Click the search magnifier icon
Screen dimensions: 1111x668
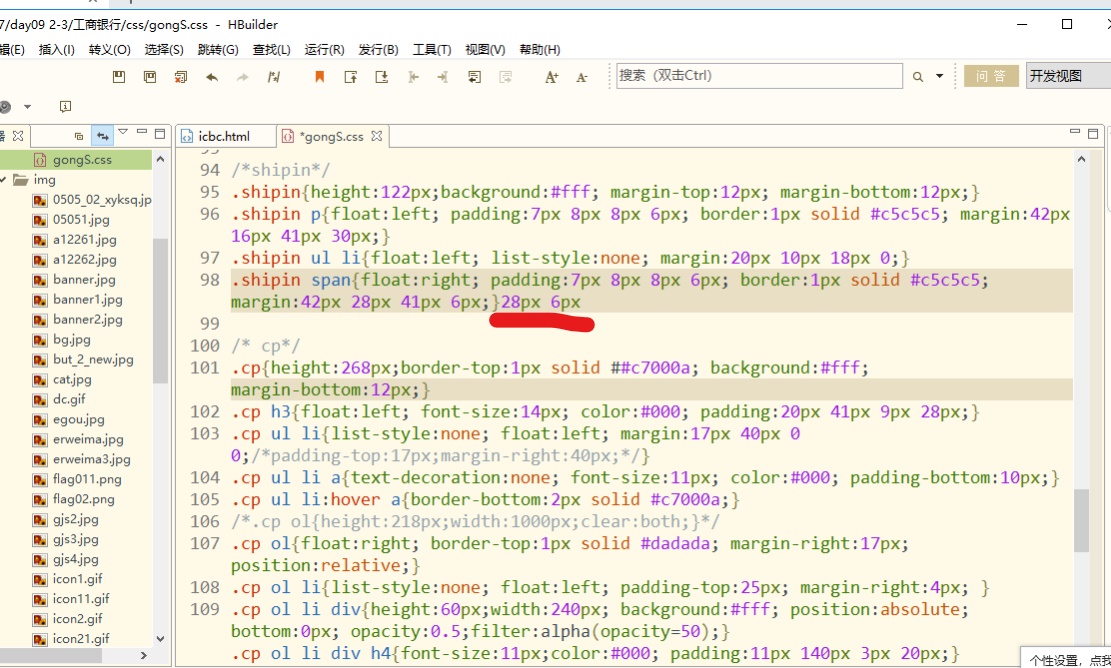point(918,77)
